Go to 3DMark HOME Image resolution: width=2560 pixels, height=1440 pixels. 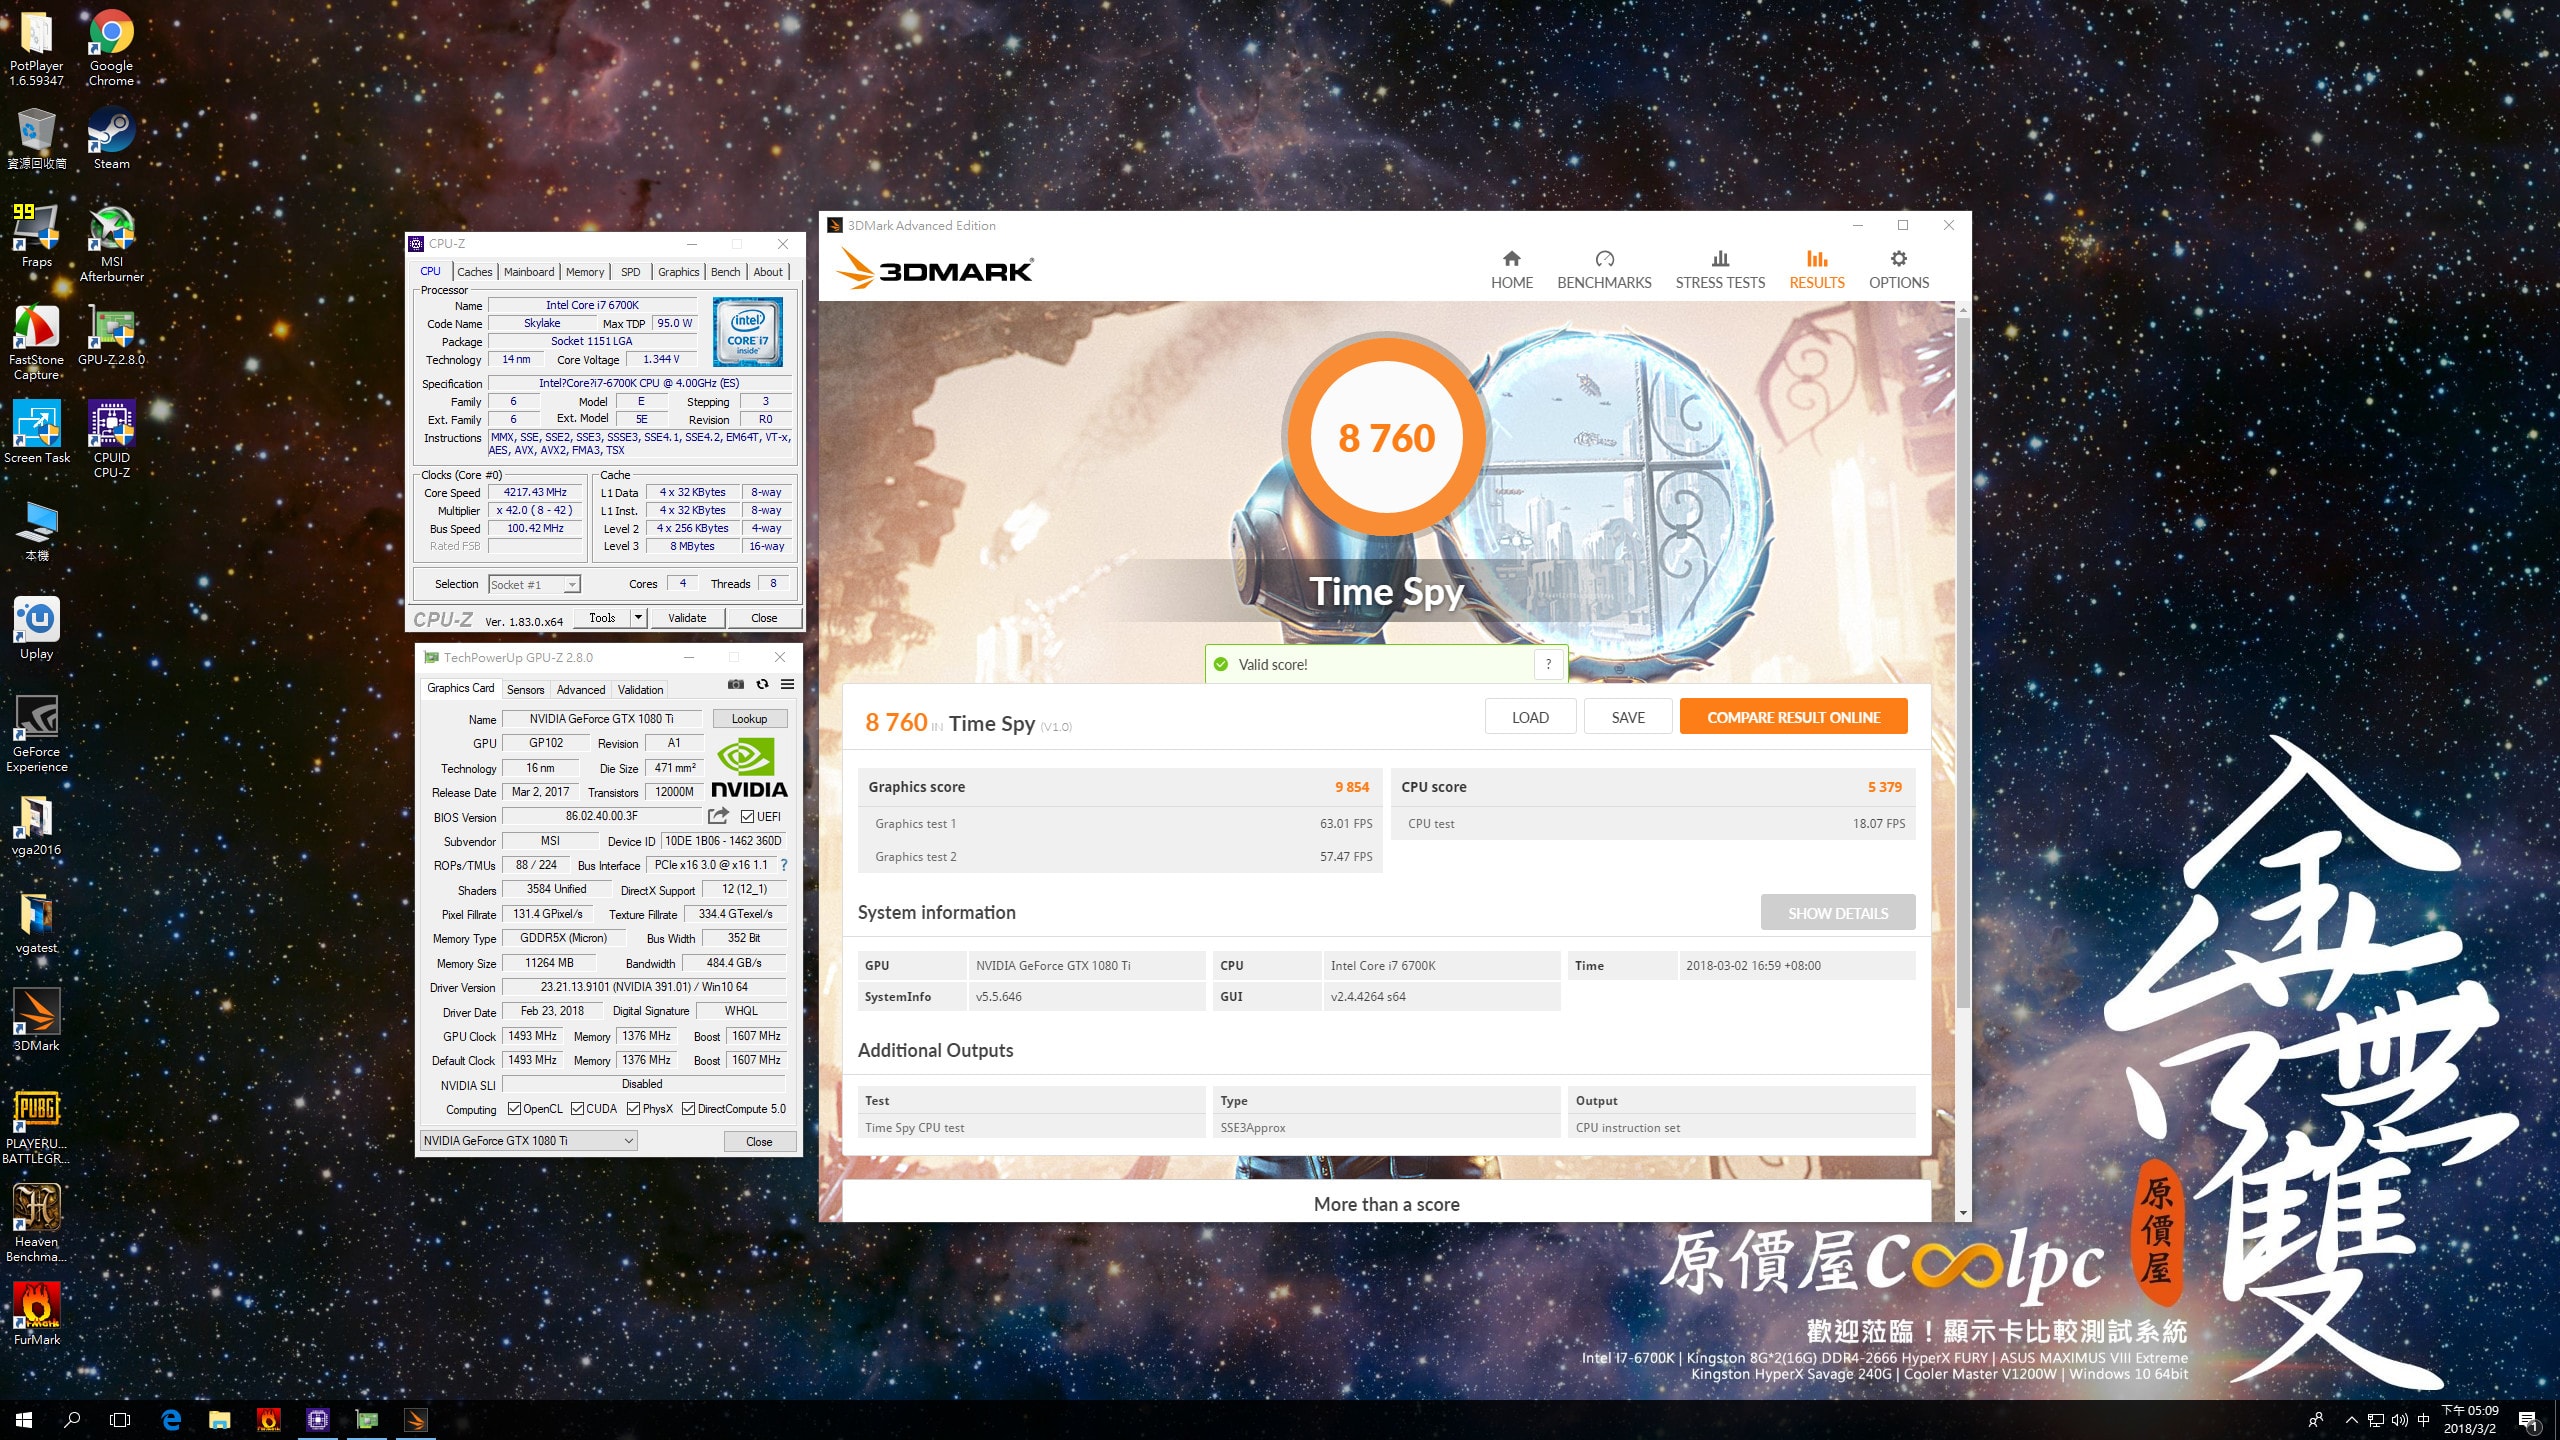[1511, 270]
